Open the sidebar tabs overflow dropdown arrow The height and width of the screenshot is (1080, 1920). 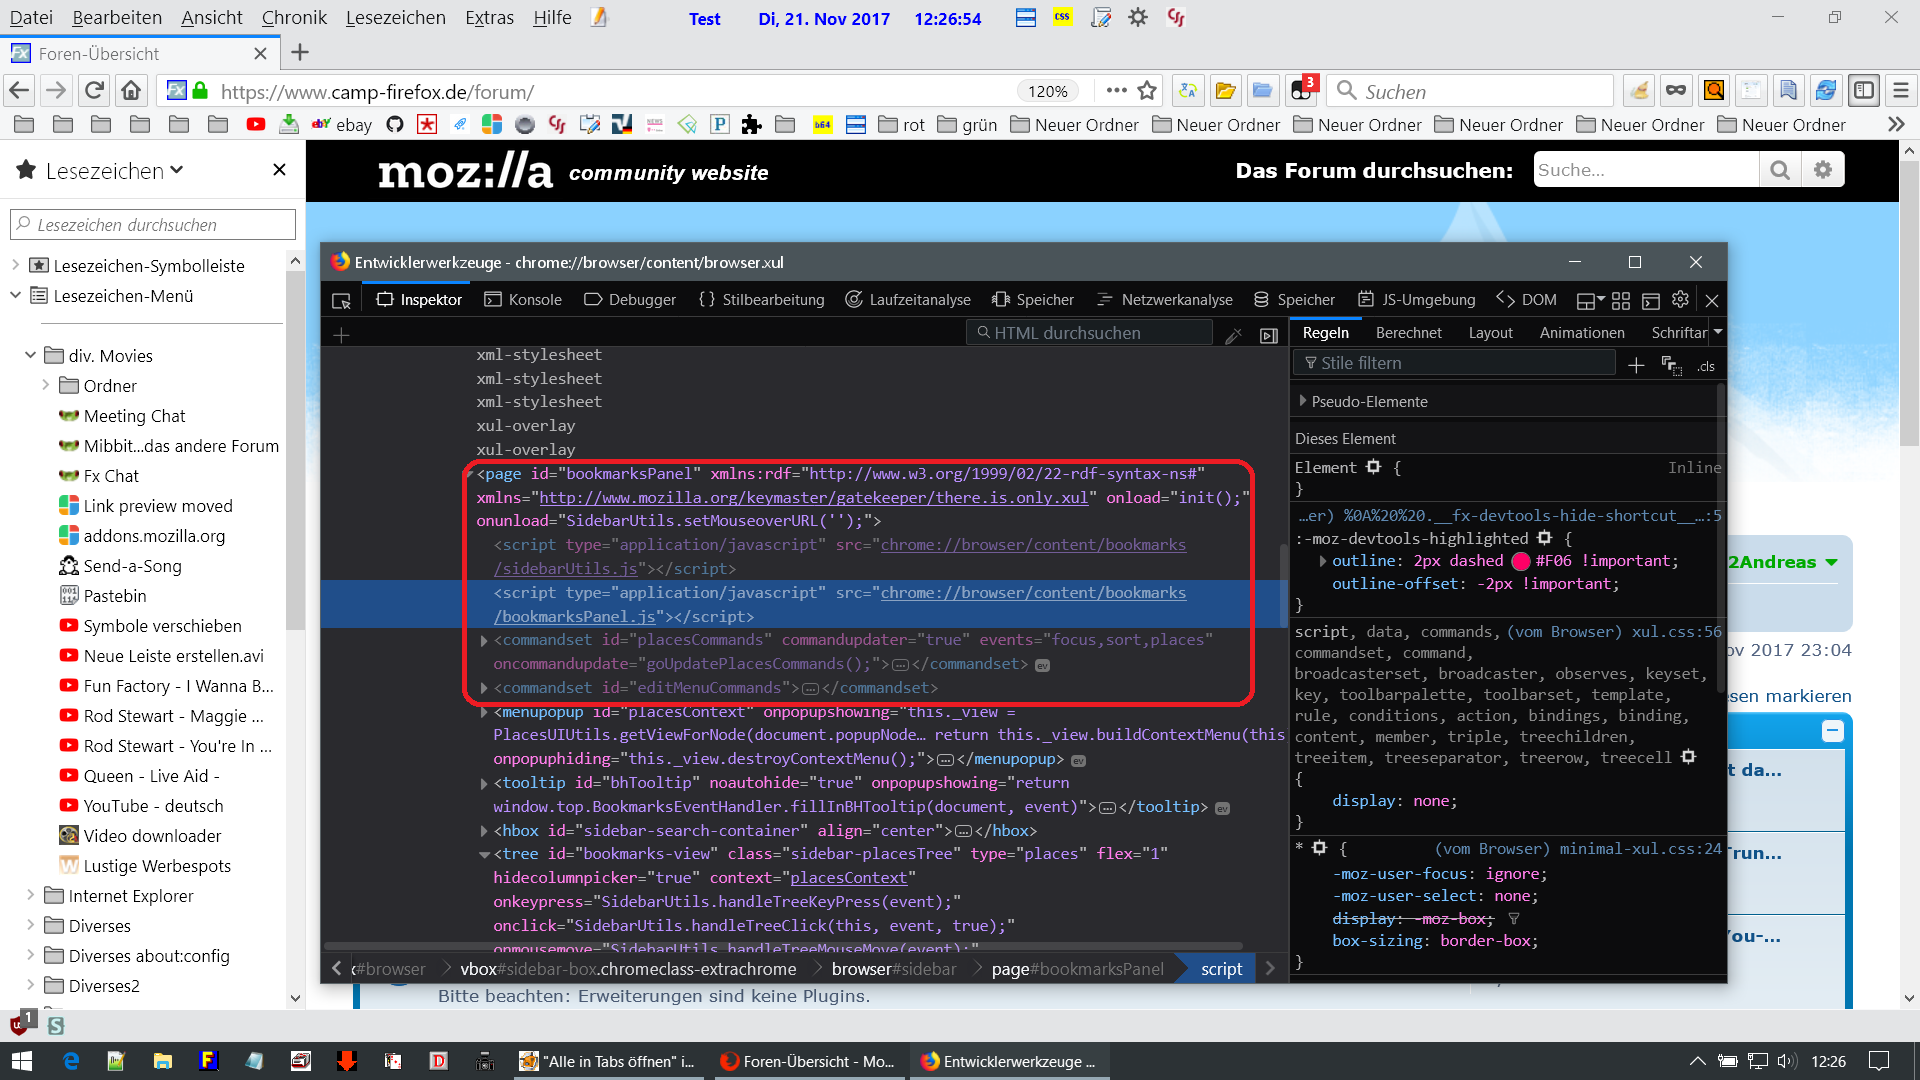point(1718,332)
